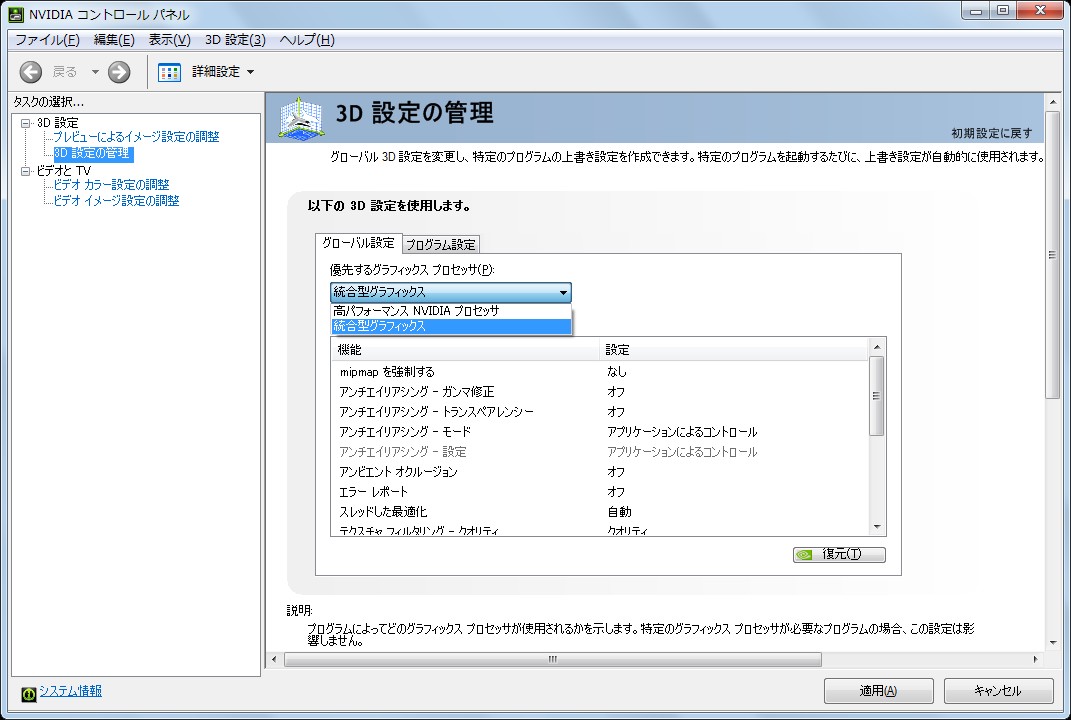Maximize the NVIDIA コントロール パネル window
Viewport: 1071px width, 720px height.
pyautogui.click(x=1003, y=11)
